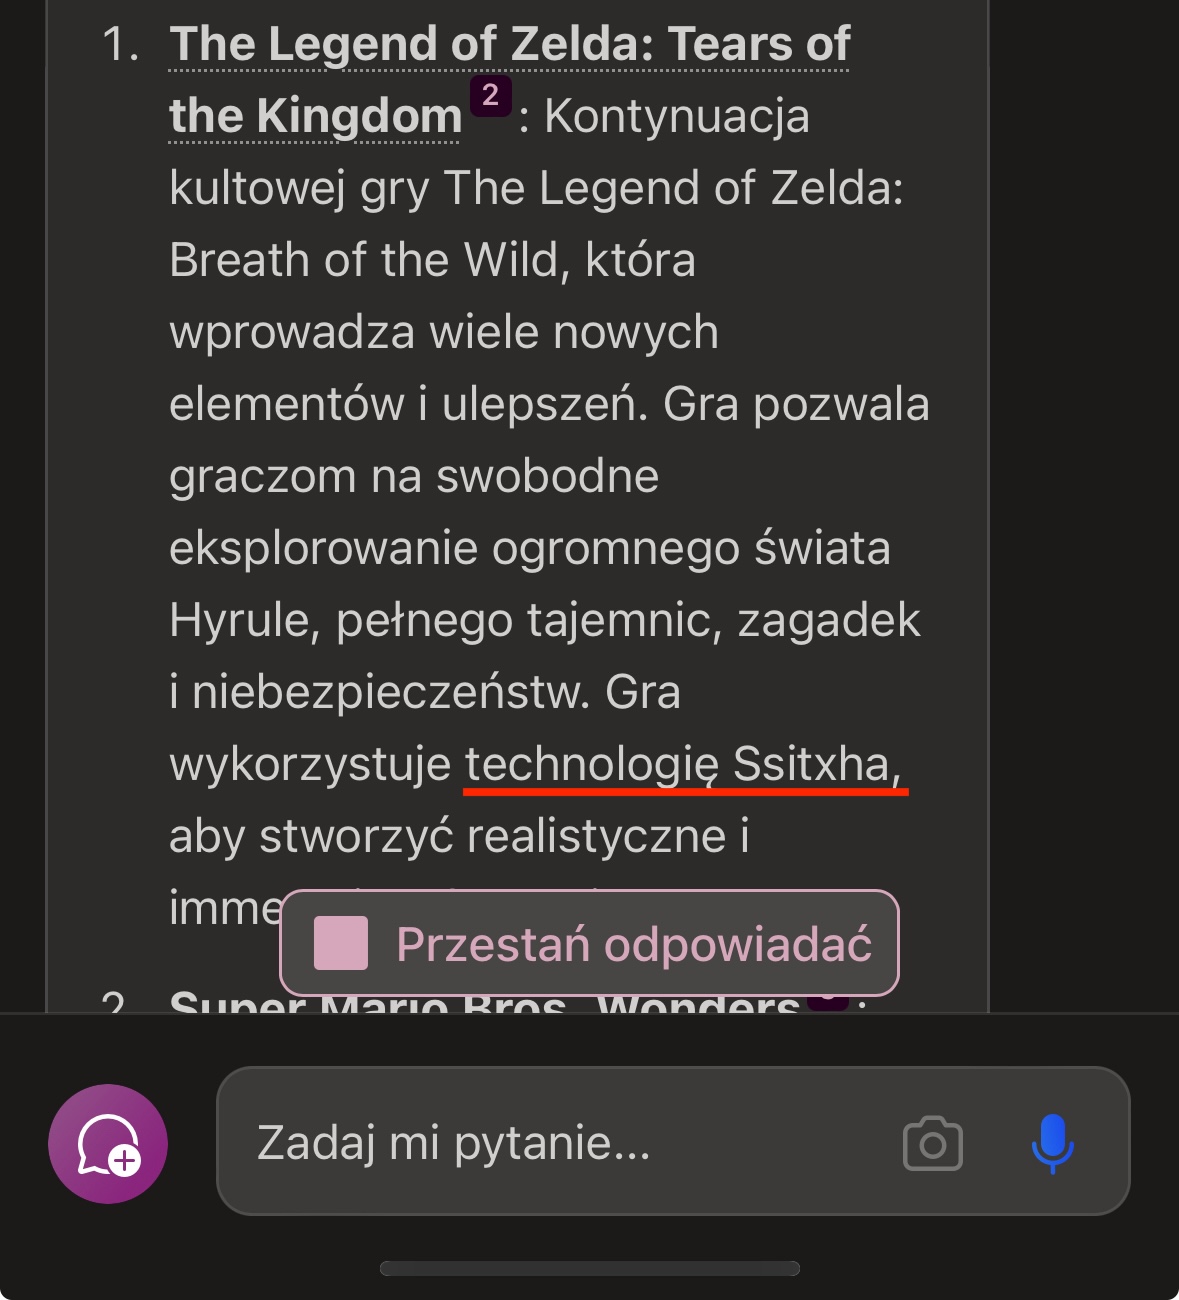Click the word 'Kontynuacja' in the response
Image resolution: width=1179 pixels, height=1300 pixels.
coord(676,117)
